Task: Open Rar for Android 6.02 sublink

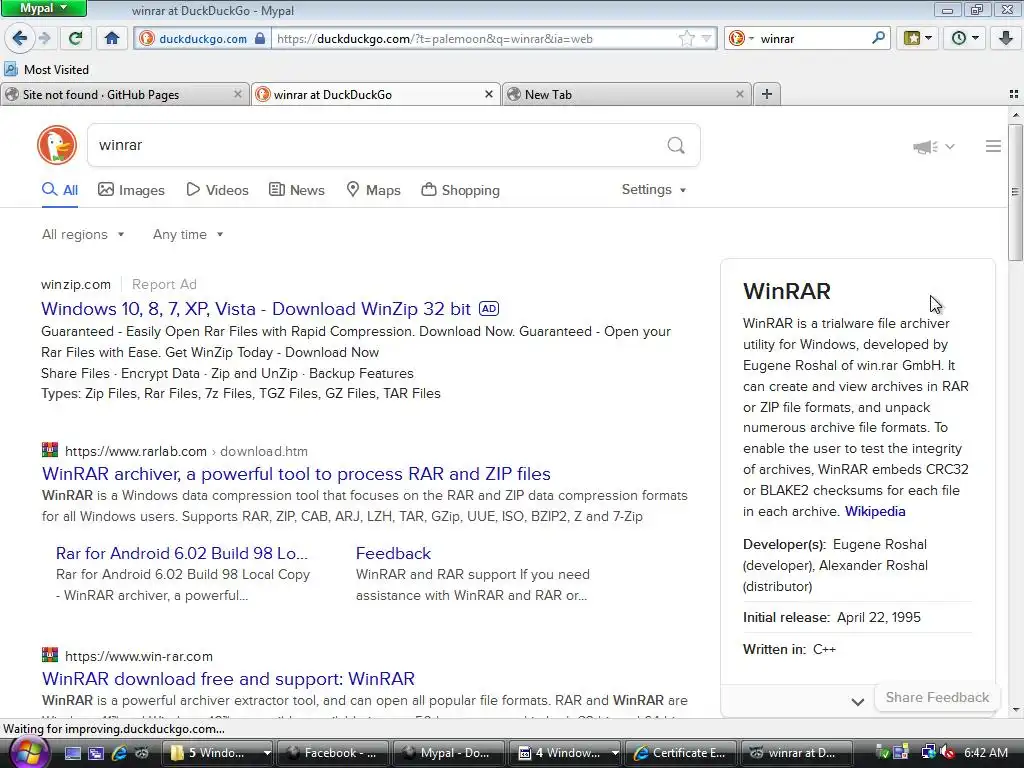Action: [x=182, y=553]
